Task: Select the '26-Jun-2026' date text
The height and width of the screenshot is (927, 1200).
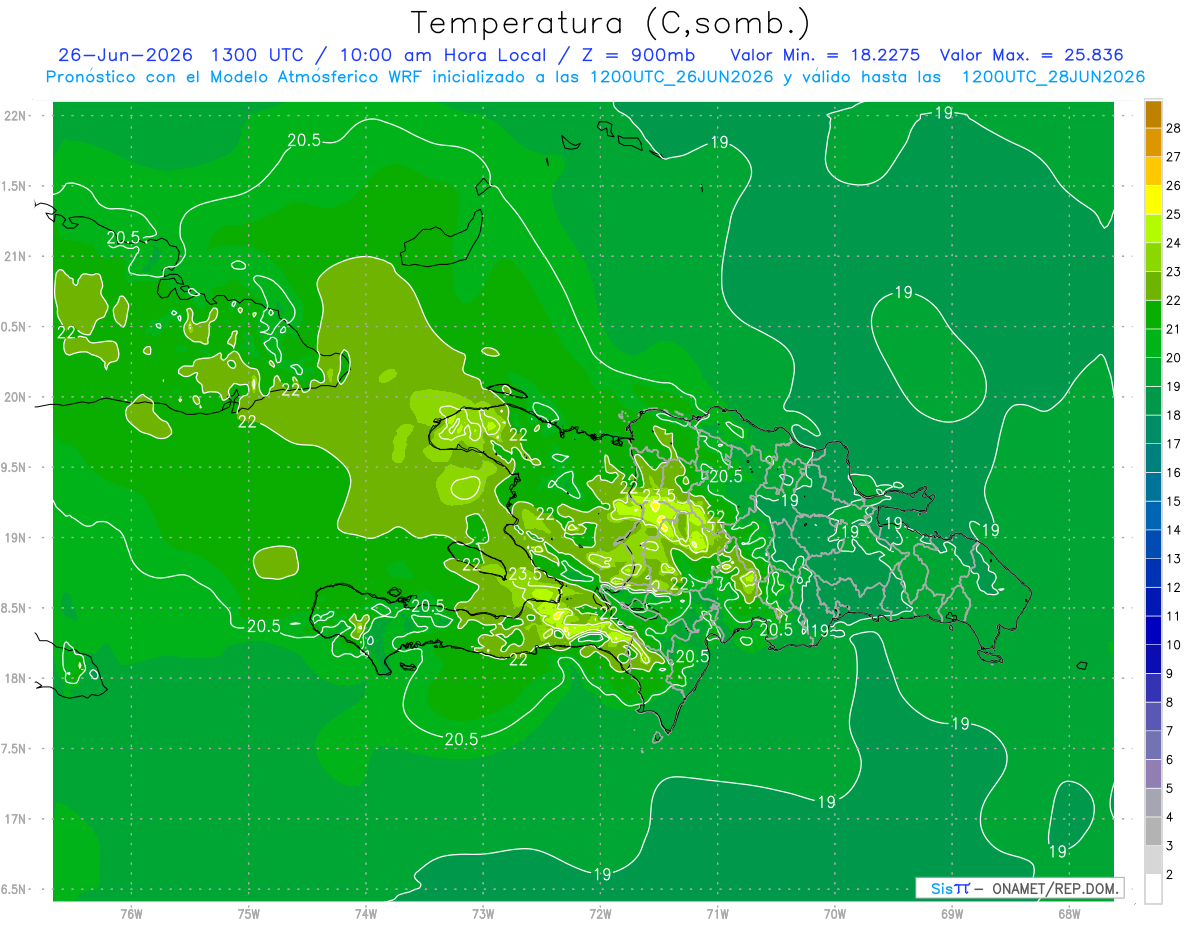Action: pos(126,55)
